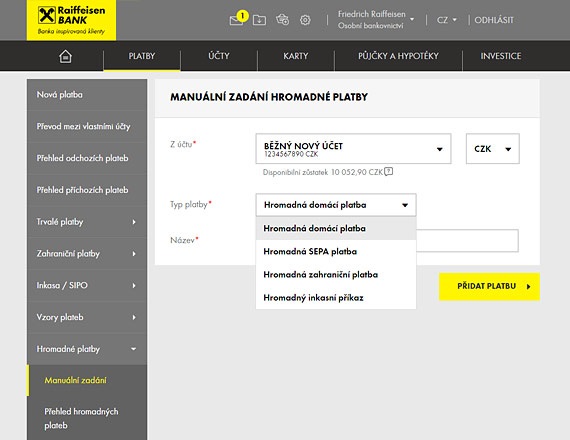Click the help icon next to available balance
The image size is (570, 440).
[389, 171]
